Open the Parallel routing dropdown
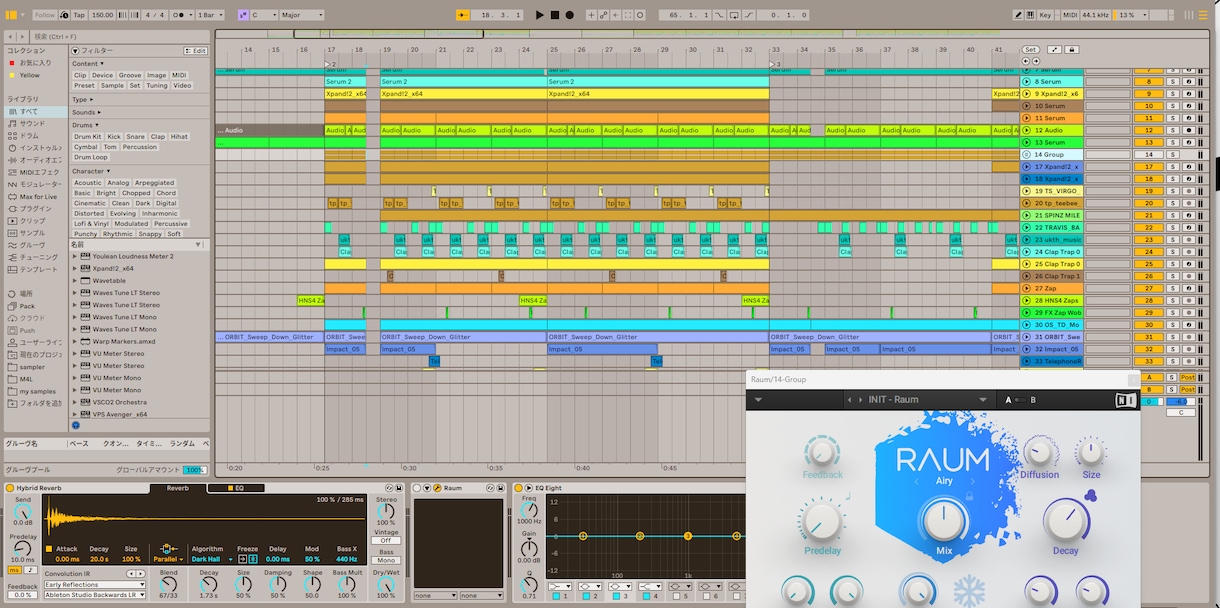 [x=169, y=560]
